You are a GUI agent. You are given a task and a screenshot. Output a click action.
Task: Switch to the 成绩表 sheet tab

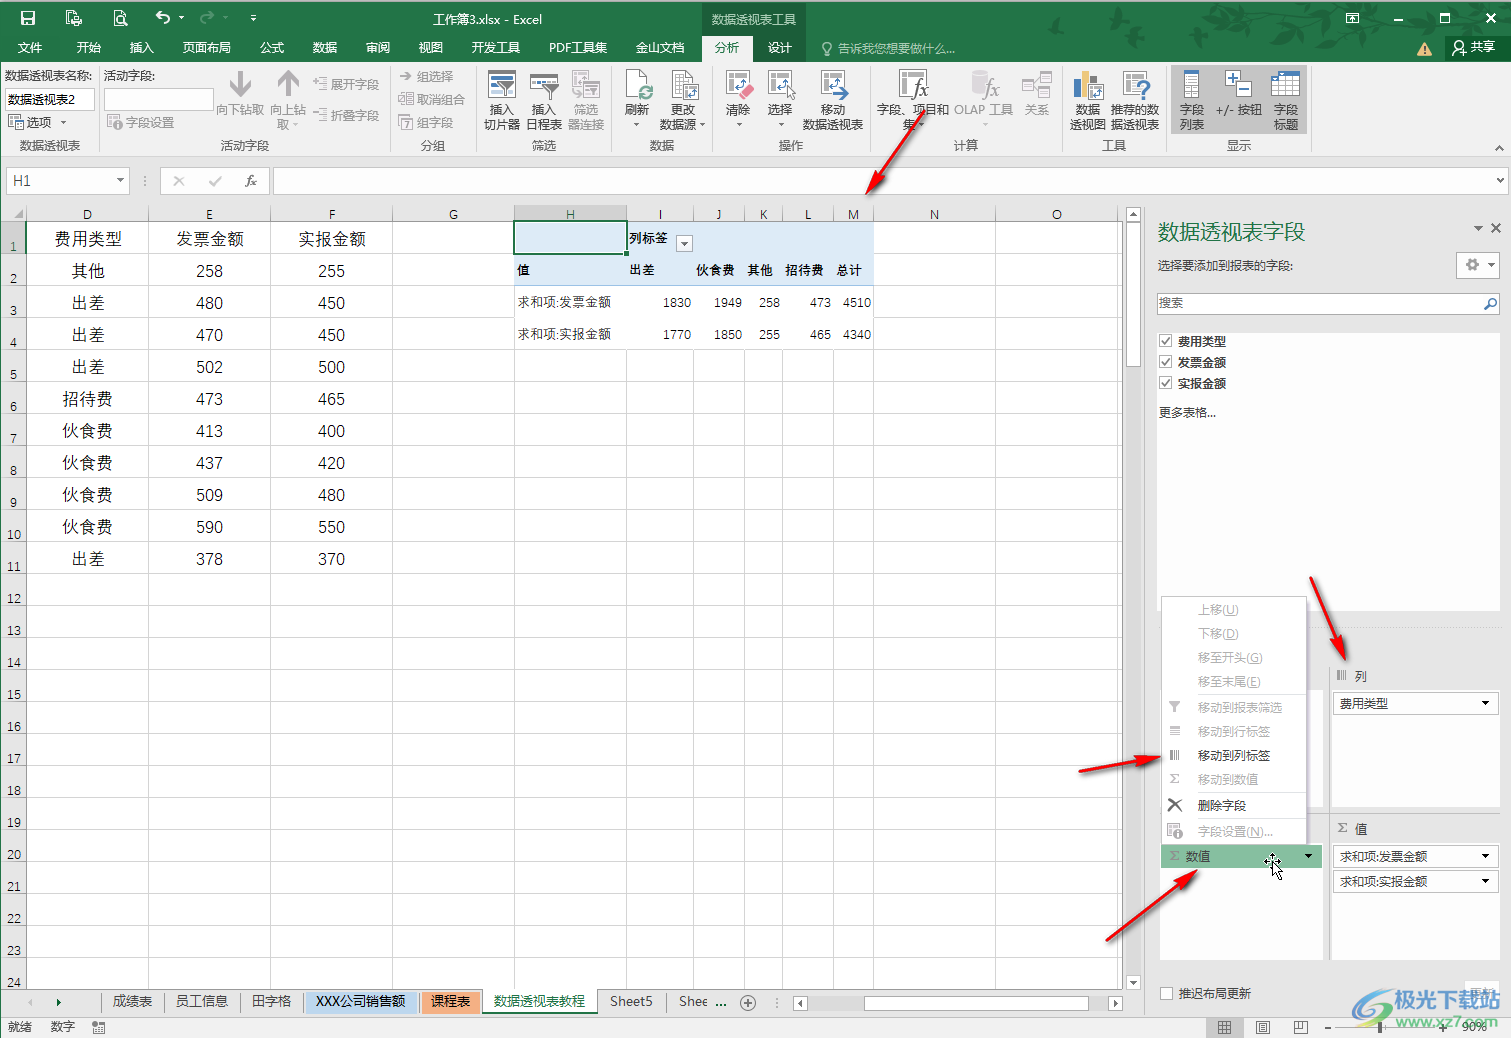click(132, 1001)
